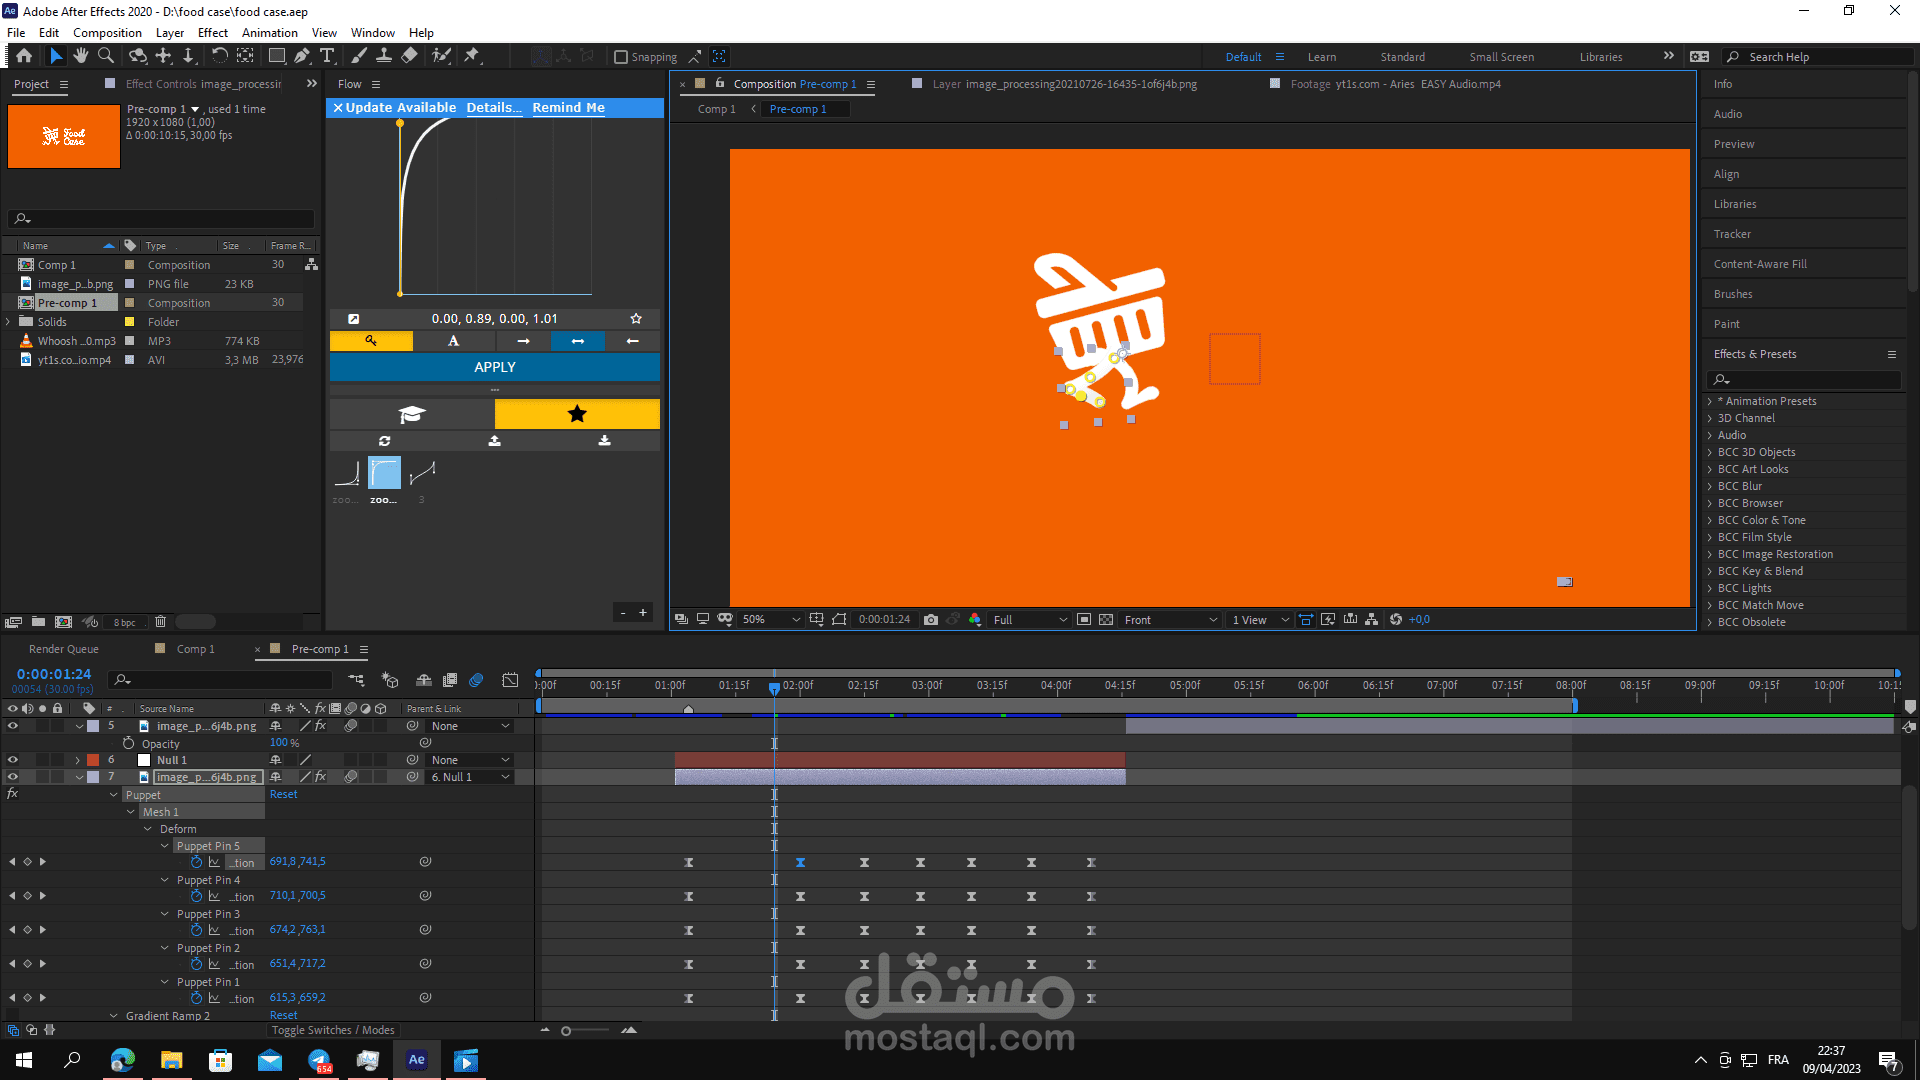
Task: Click the APPLY button in Flow
Action: click(x=495, y=367)
